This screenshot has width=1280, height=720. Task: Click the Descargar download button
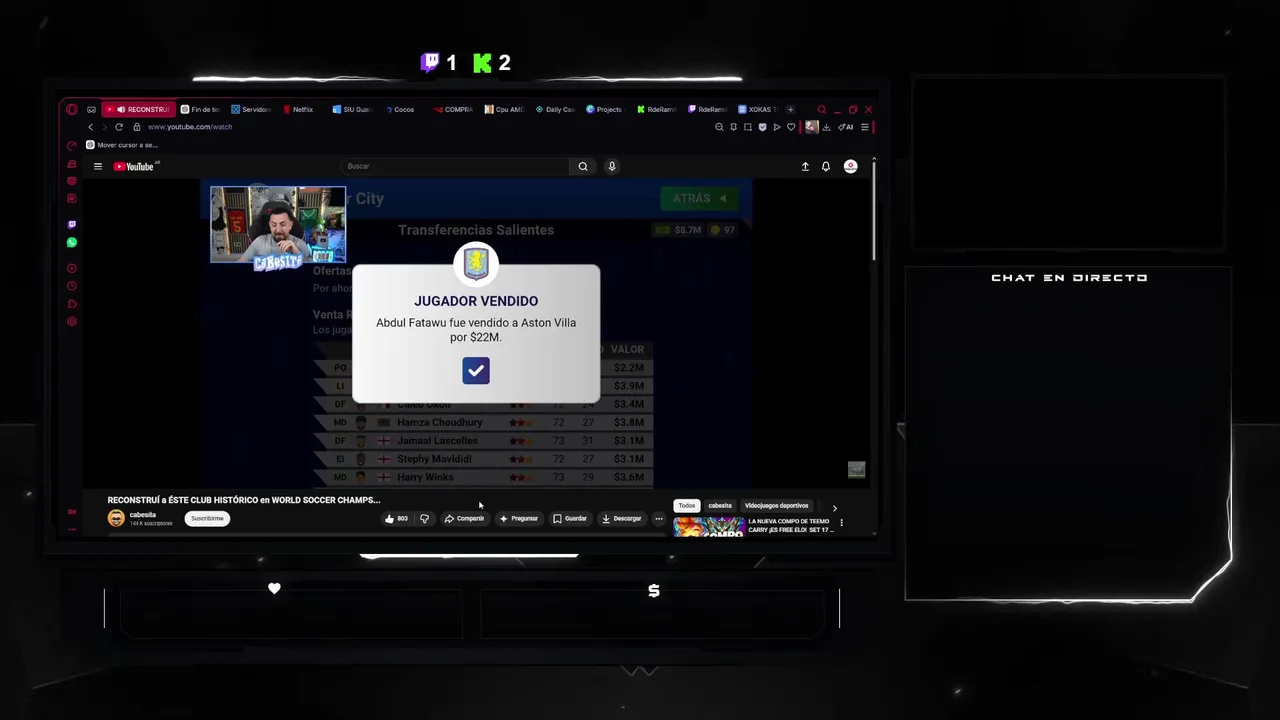621,518
